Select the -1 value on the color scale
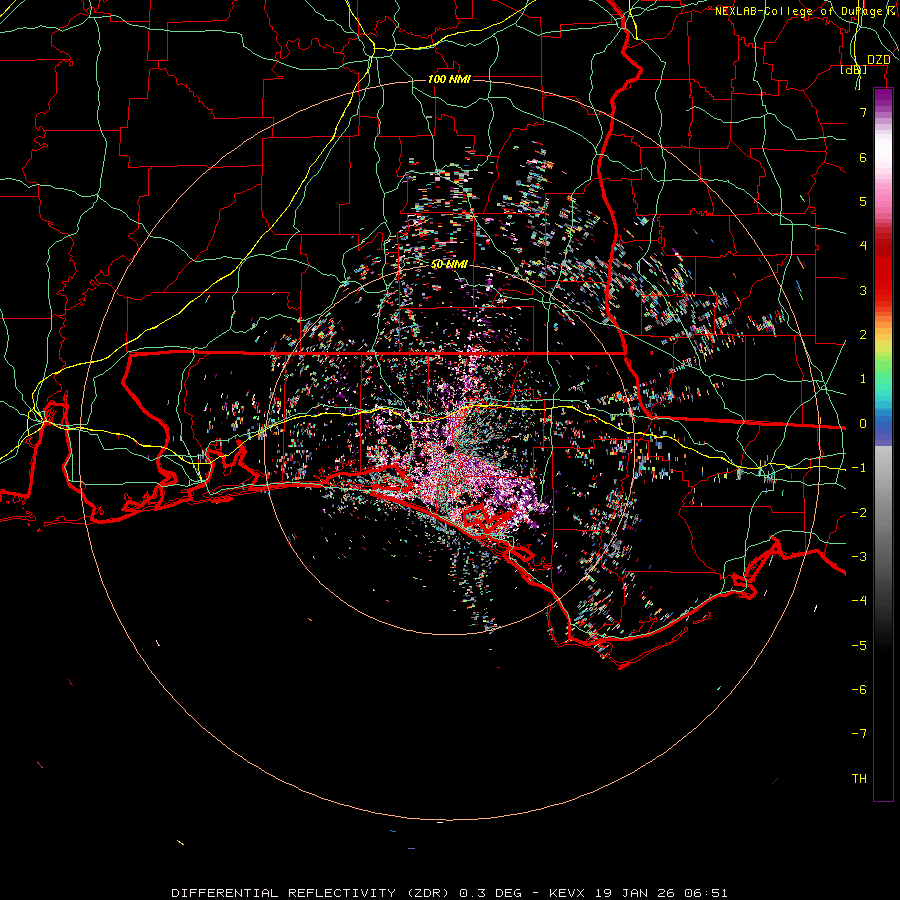Image resolution: width=900 pixels, height=900 pixels. click(x=859, y=468)
